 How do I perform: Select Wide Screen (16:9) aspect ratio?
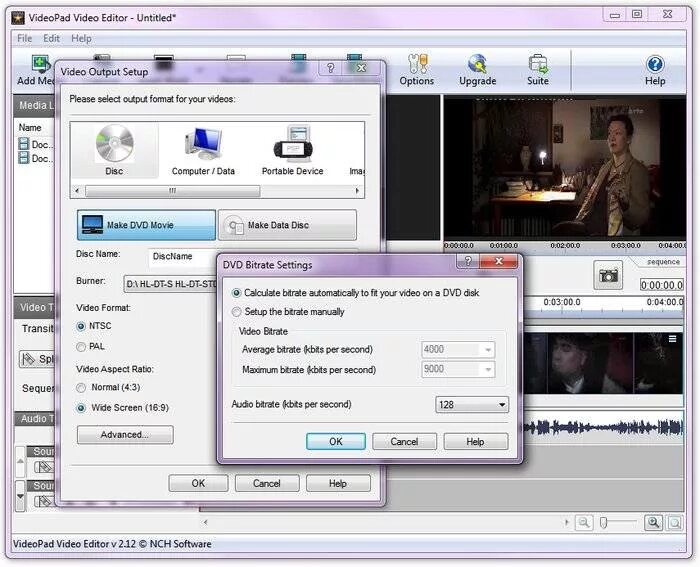pos(81,408)
